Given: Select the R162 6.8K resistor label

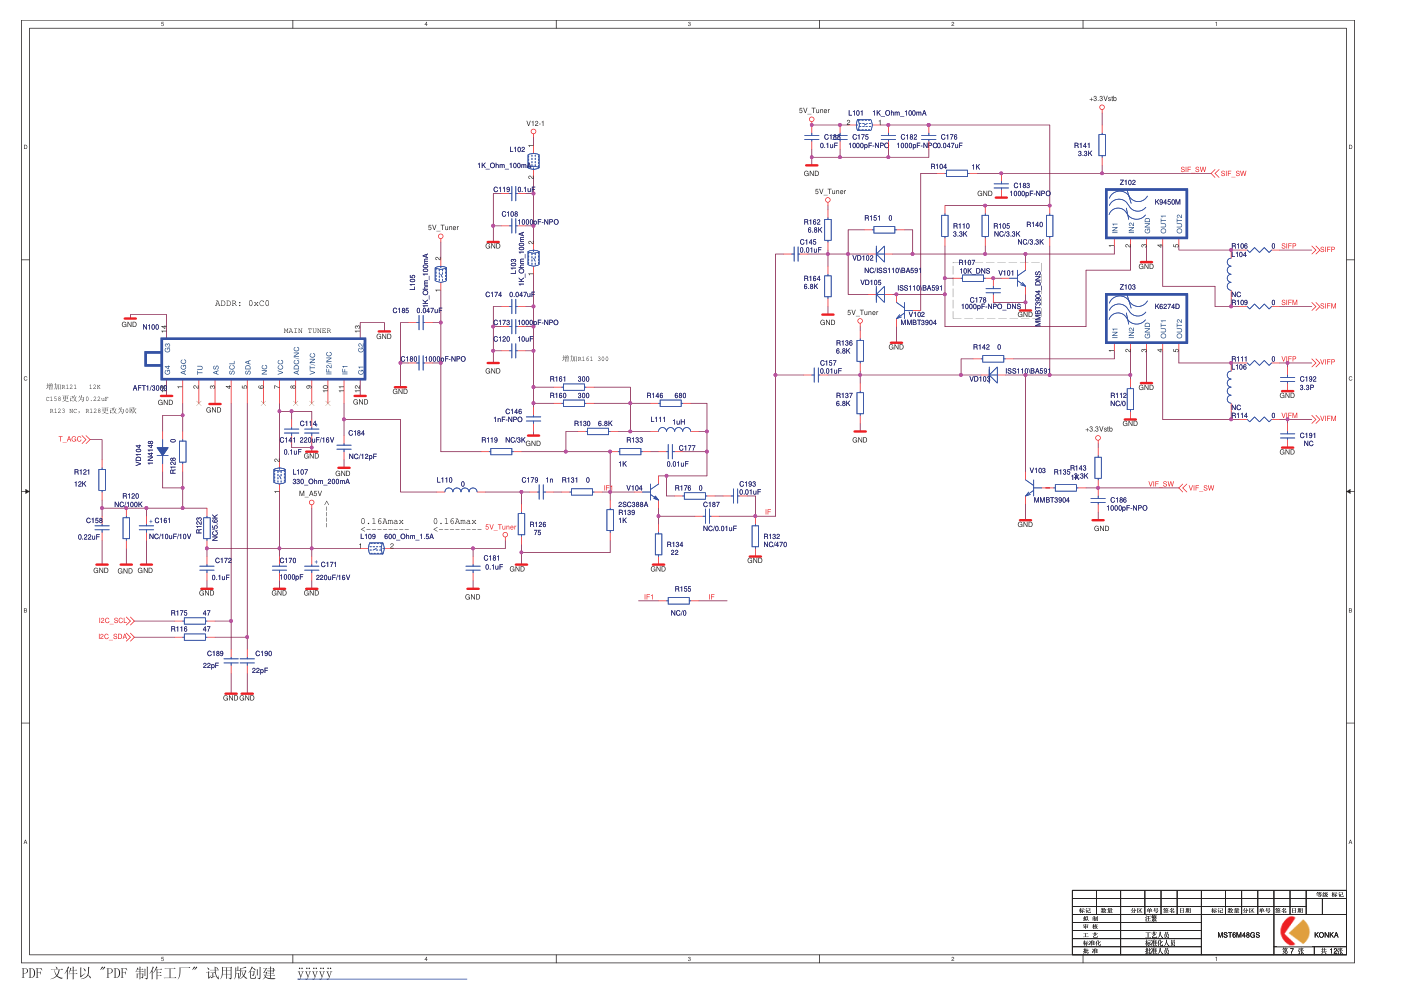Looking at the screenshot, I should (812, 226).
